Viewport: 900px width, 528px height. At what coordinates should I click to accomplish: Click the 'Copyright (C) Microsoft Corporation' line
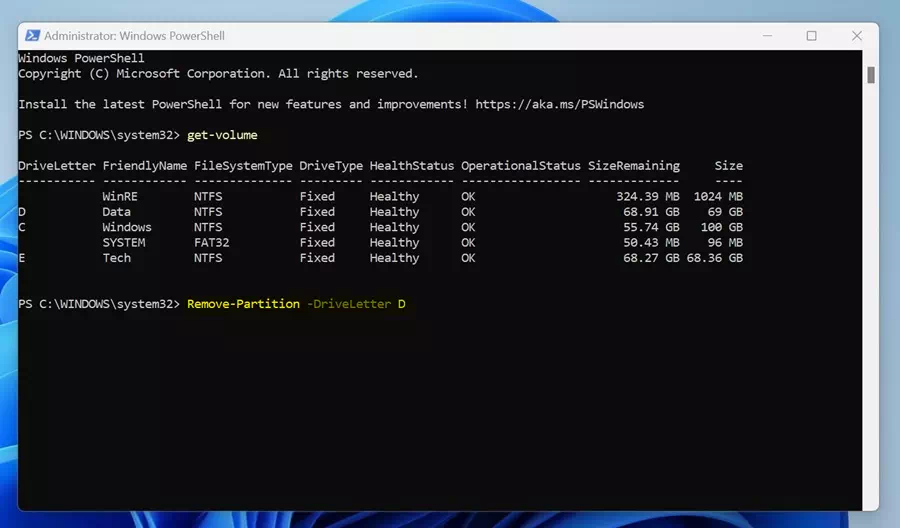coord(218,74)
